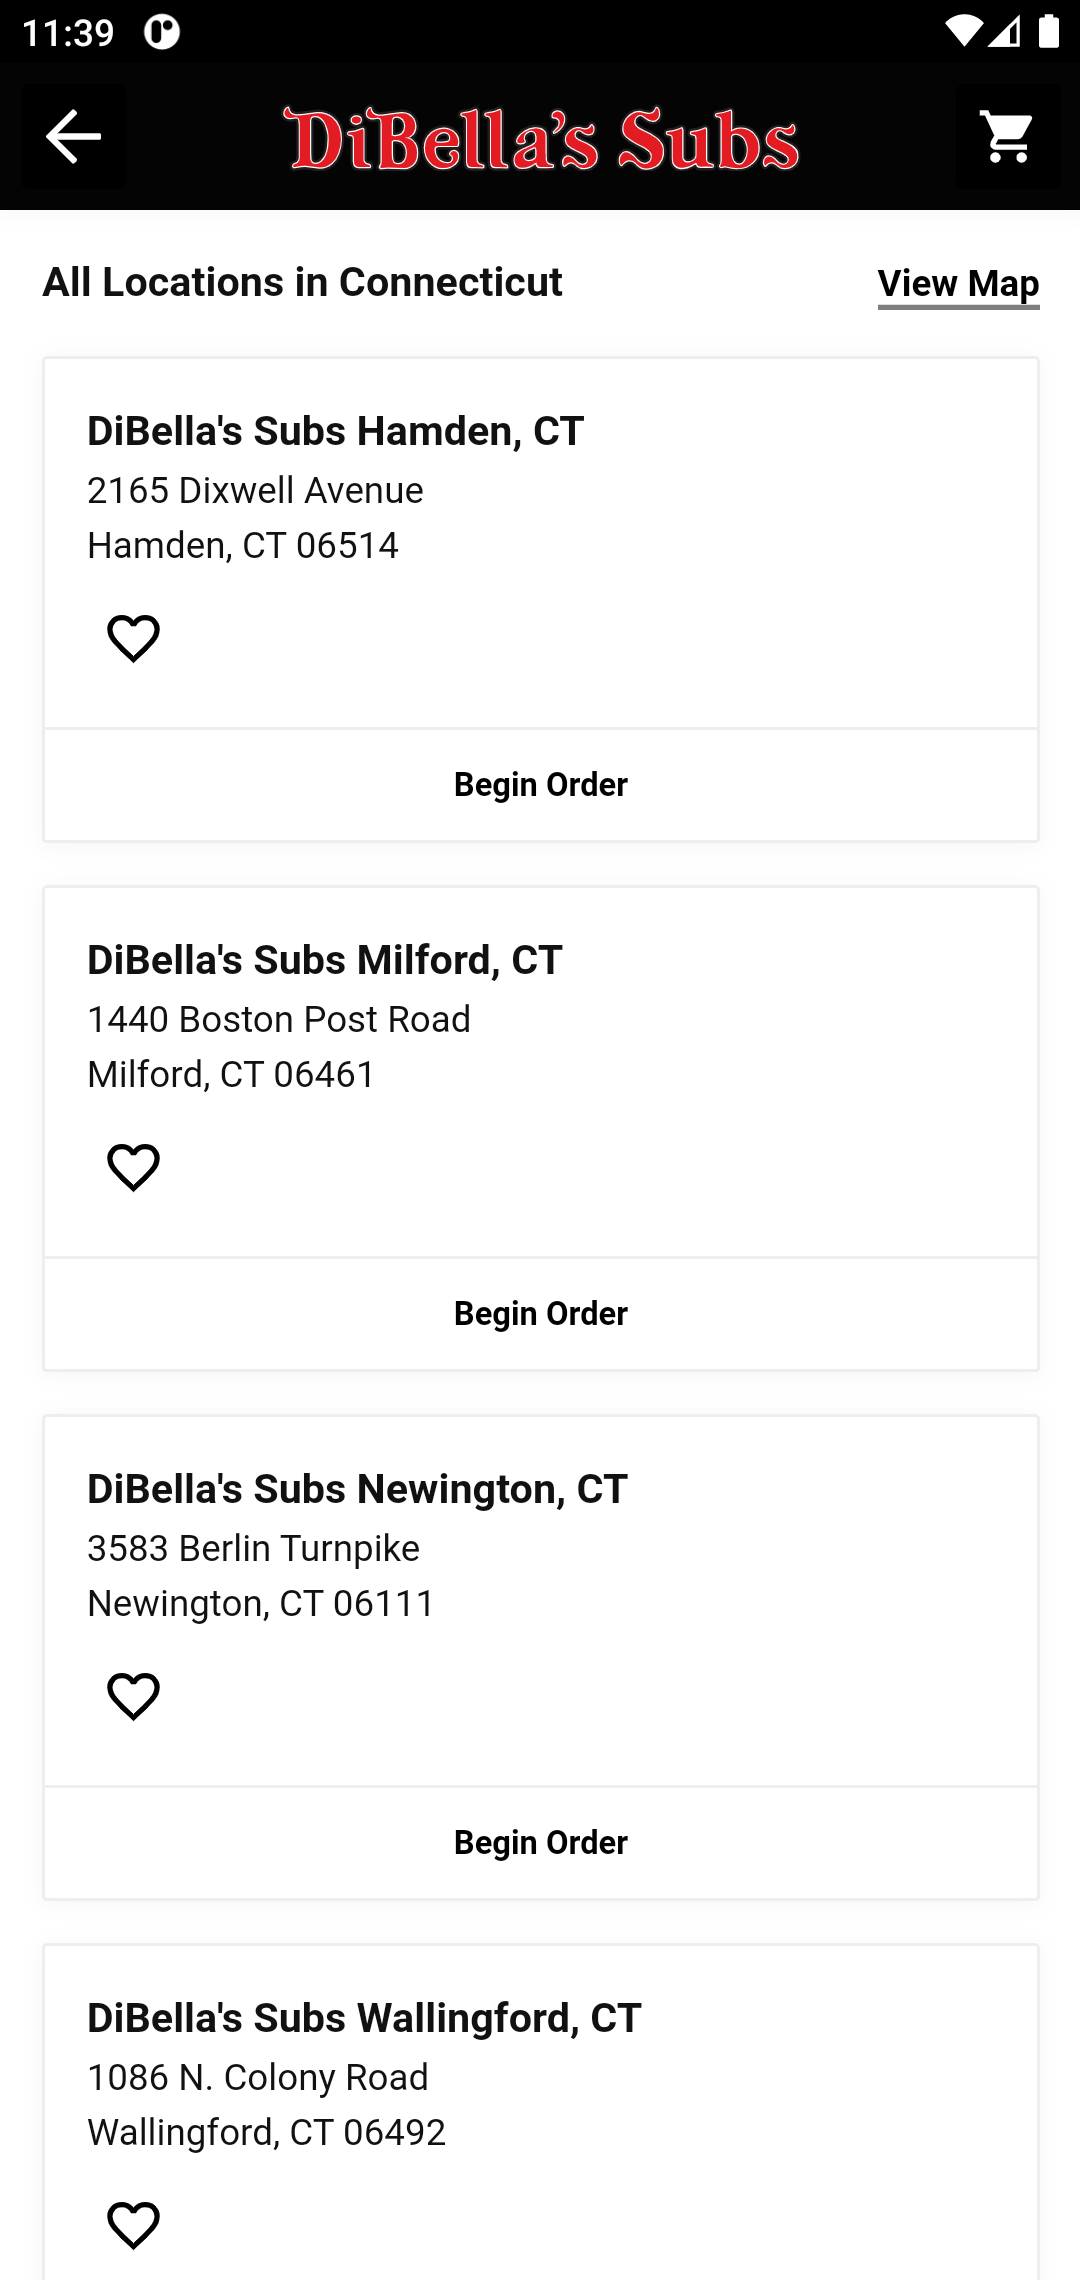Tap the DiBella's Subs logo
This screenshot has height=2280, width=1080.
[540, 139]
